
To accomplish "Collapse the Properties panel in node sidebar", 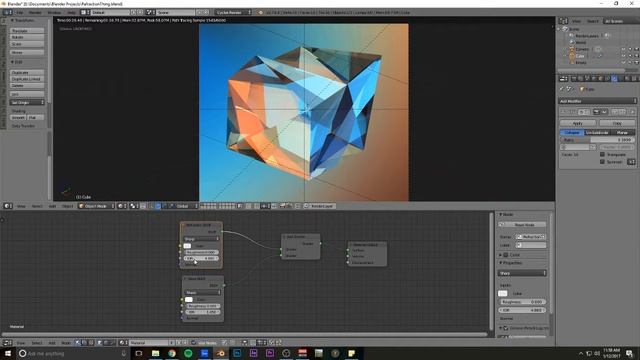I will (x=500, y=263).
